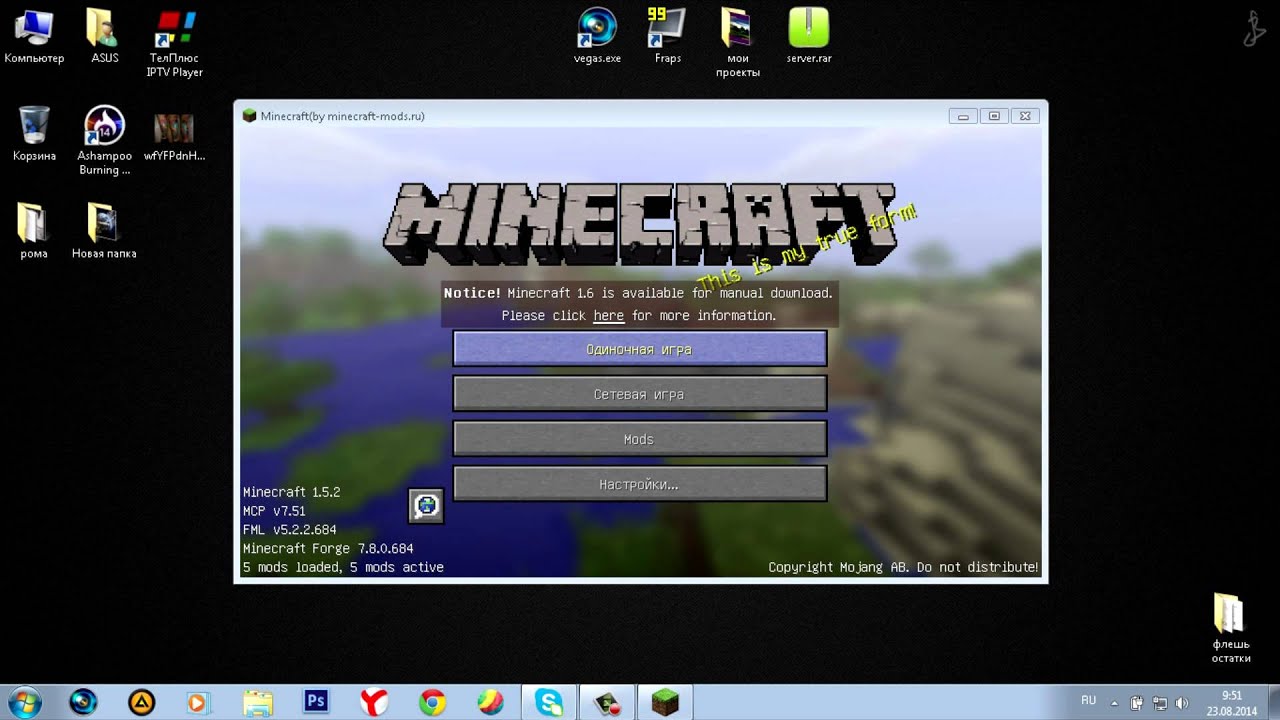The width and height of the screenshot is (1280, 720).
Task: Open Windows Media Player taskbar icon
Action: tap(198, 702)
